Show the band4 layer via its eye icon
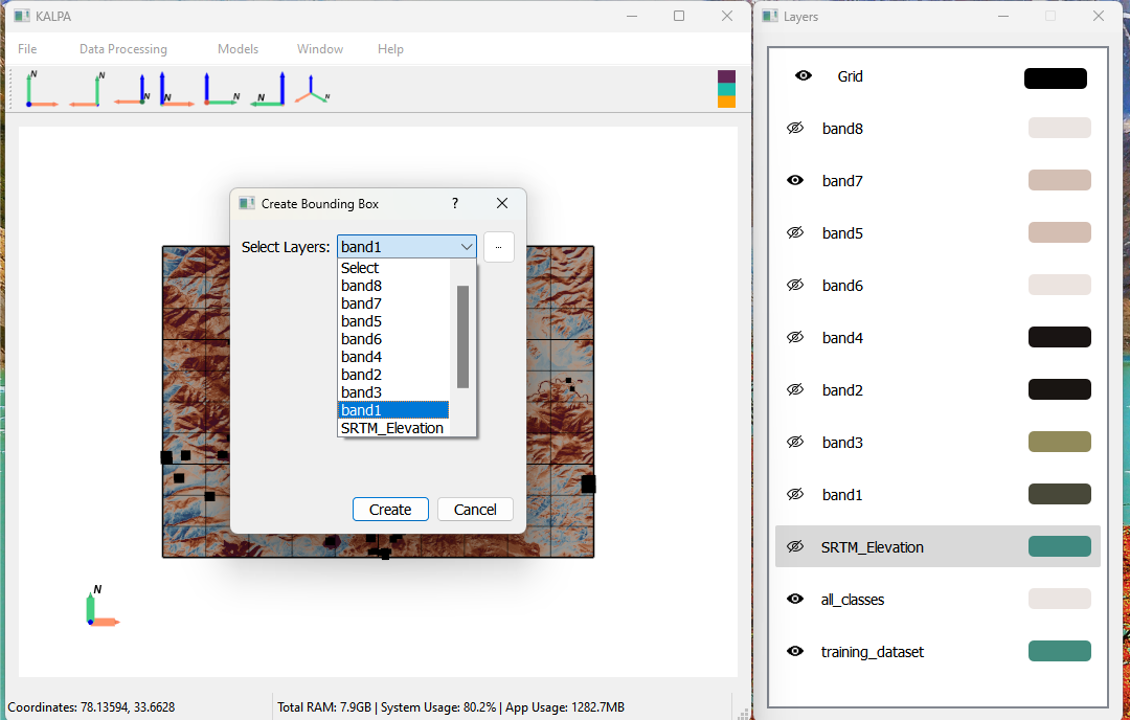Viewport: 1130px width, 720px height. pos(795,337)
